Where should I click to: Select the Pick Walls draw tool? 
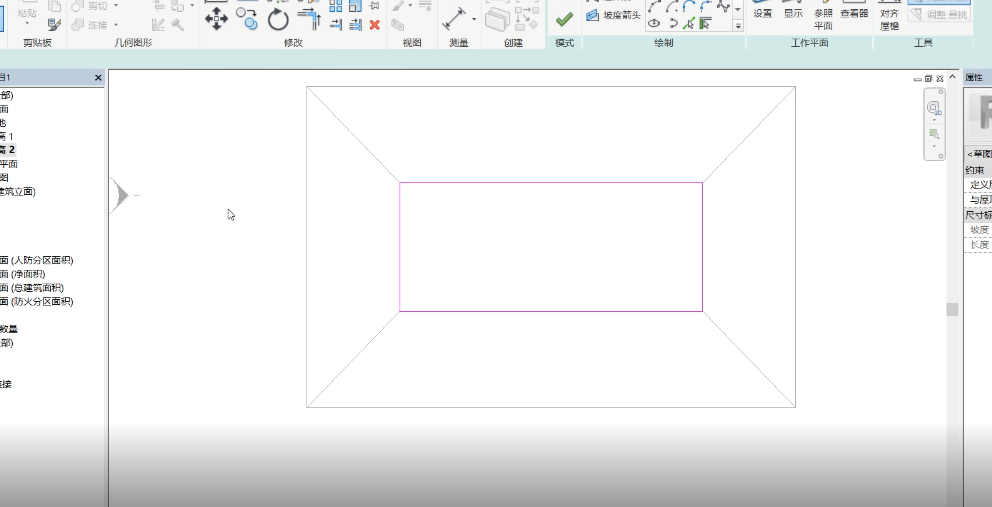coord(705,23)
